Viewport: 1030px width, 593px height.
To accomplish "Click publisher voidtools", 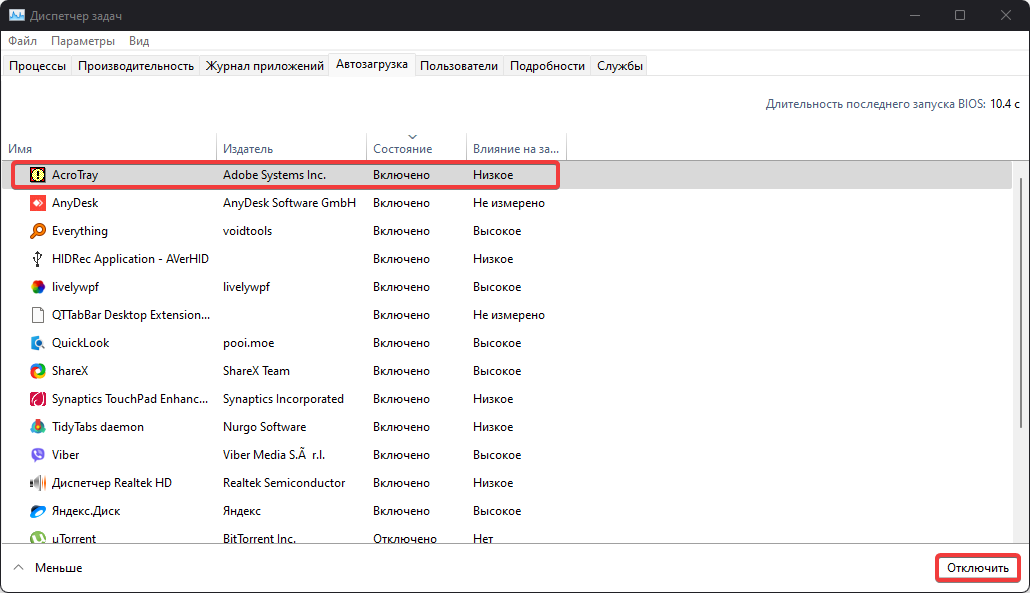I will (x=248, y=231).
